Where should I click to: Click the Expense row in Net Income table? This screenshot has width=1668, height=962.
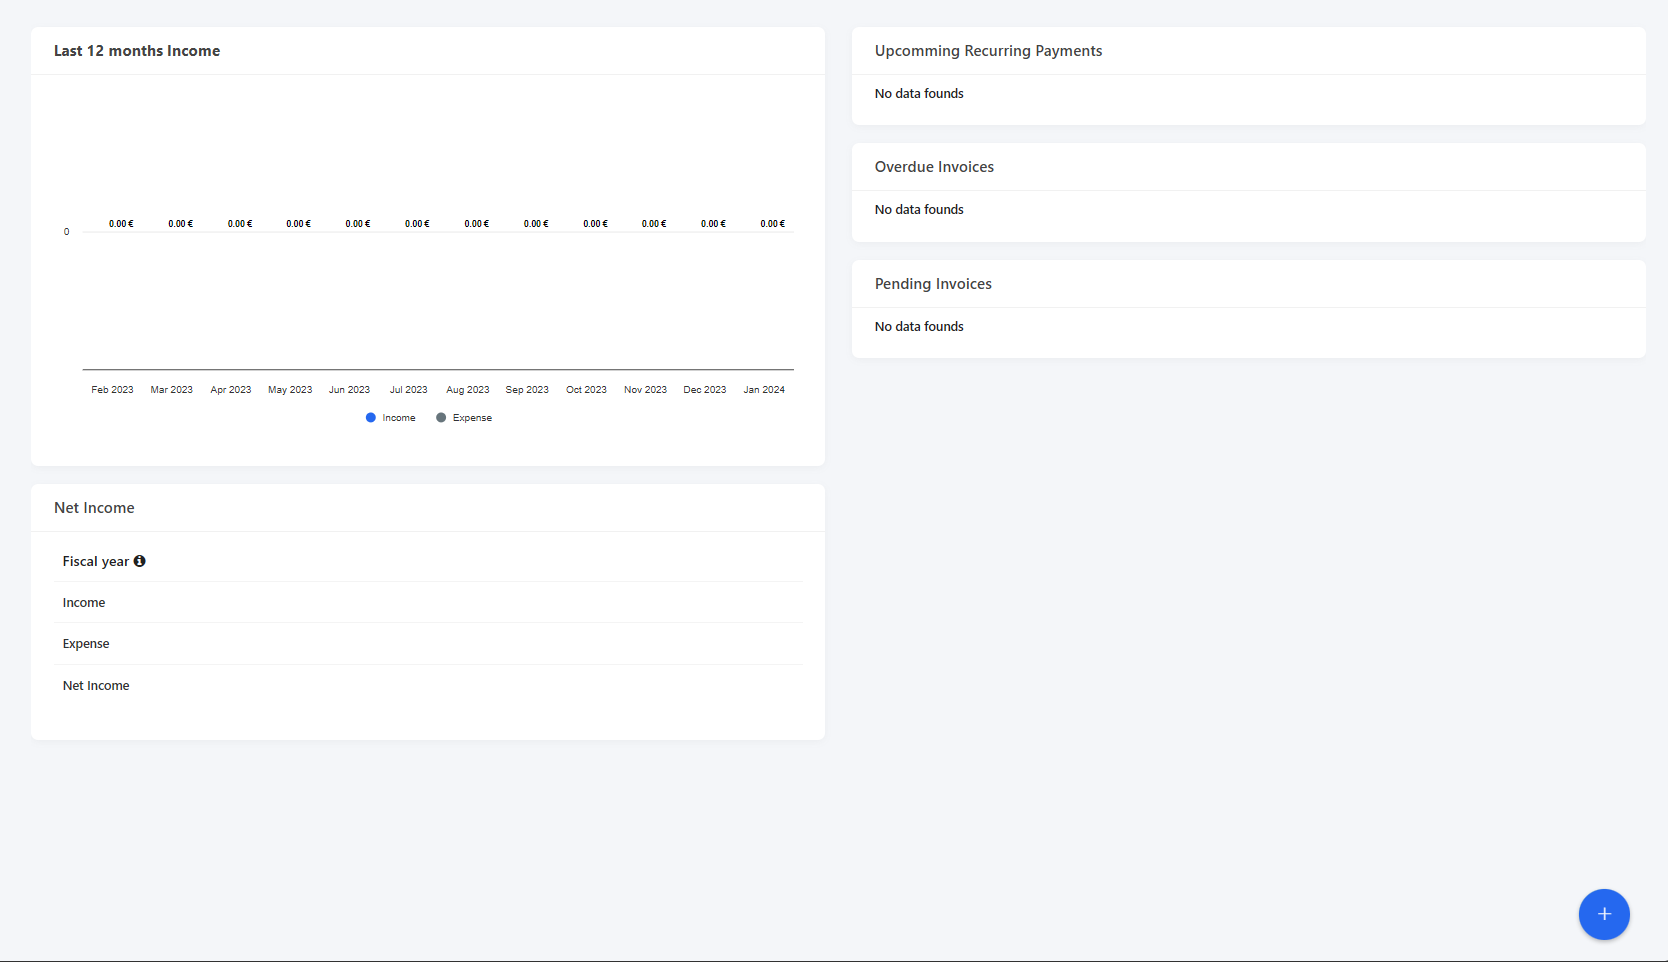tap(428, 644)
